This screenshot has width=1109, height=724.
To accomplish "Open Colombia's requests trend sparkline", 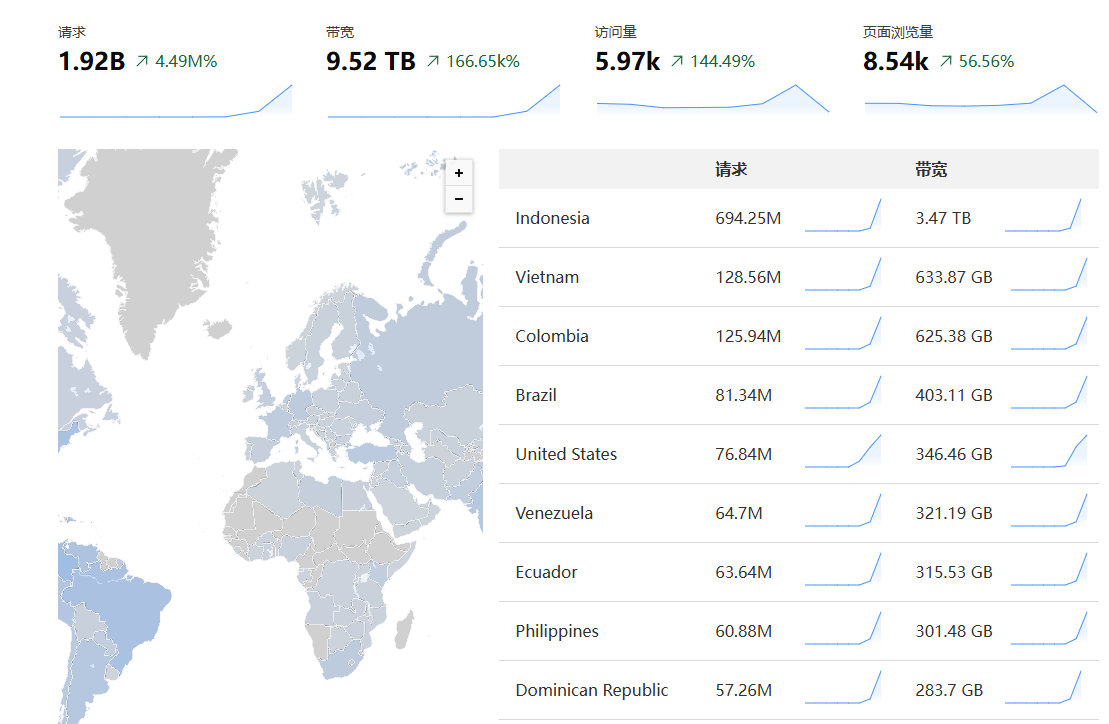I will click(843, 335).
